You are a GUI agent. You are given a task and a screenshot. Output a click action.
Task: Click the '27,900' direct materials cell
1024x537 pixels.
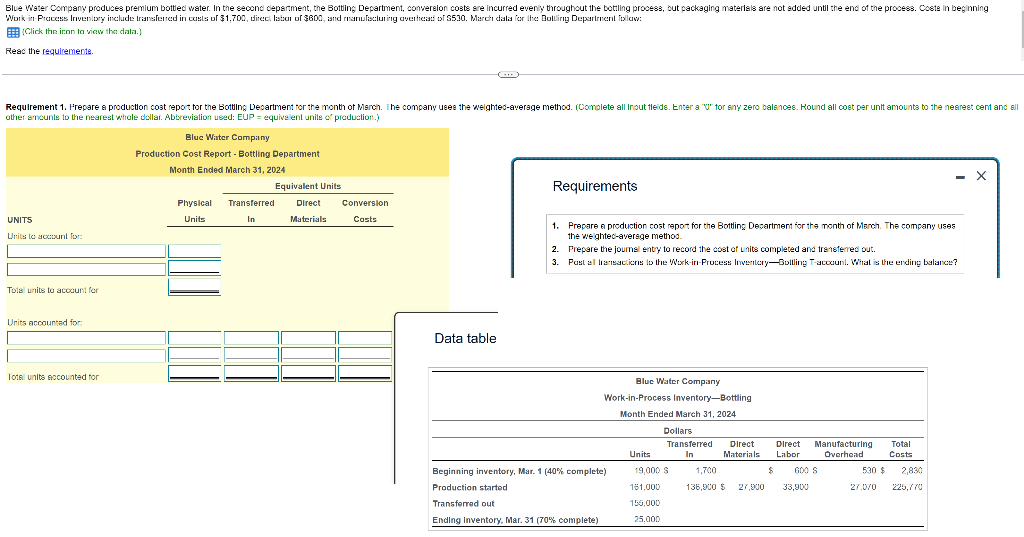(751, 487)
